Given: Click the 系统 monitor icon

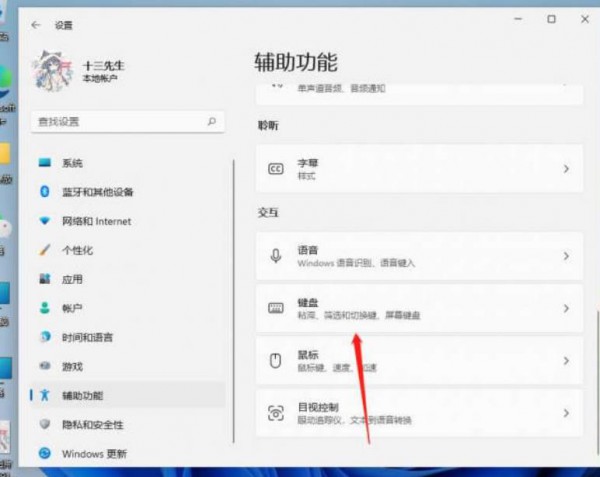Looking at the screenshot, I should click(45, 163).
